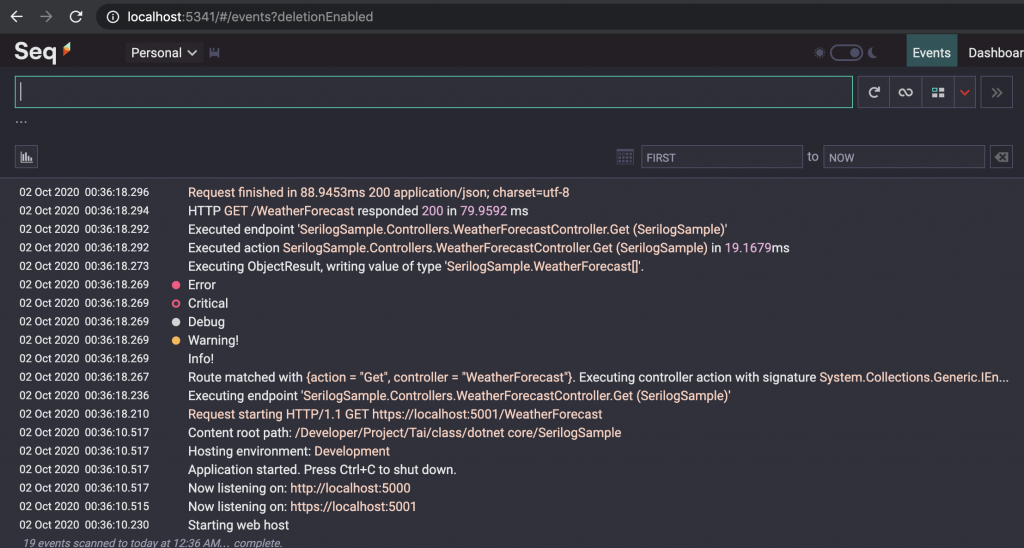Click the refresh query button
The width and height of the screenshot is (1024, 548).
click(x=874, y=92)
